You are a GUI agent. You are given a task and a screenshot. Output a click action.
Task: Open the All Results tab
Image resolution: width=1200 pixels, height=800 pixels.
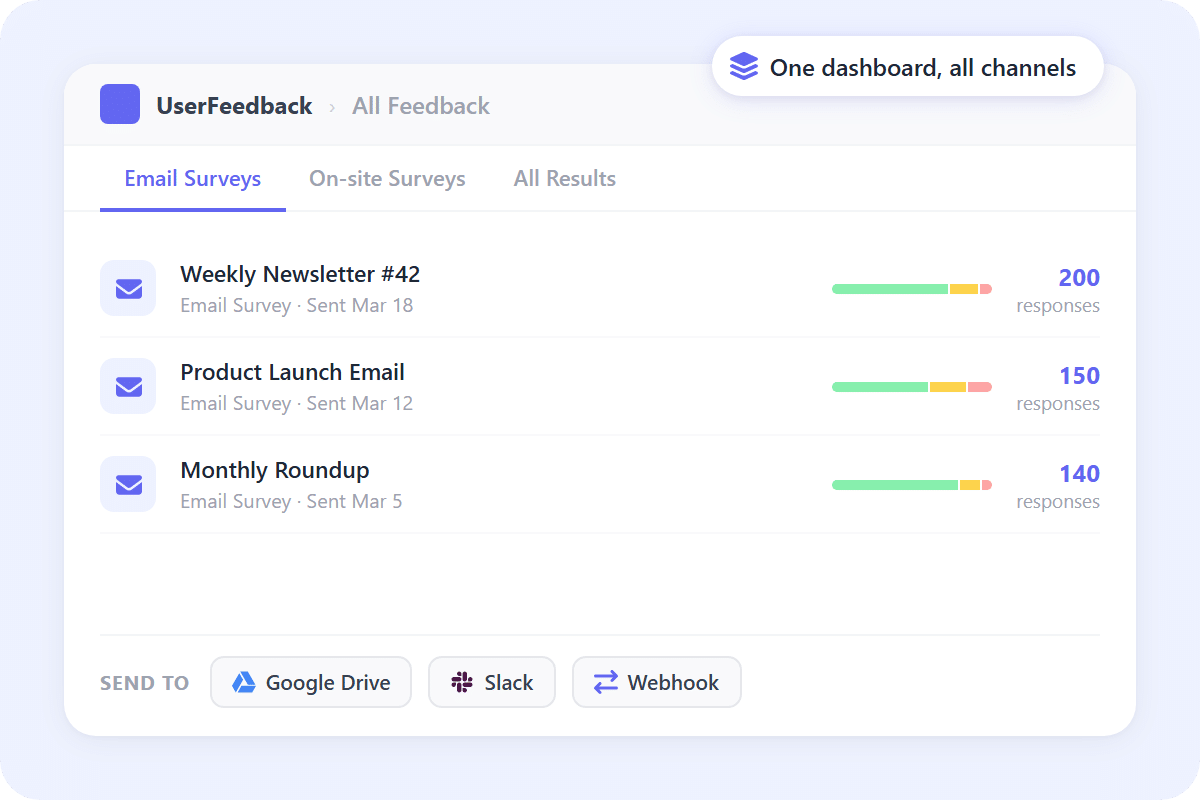[564, 178]
